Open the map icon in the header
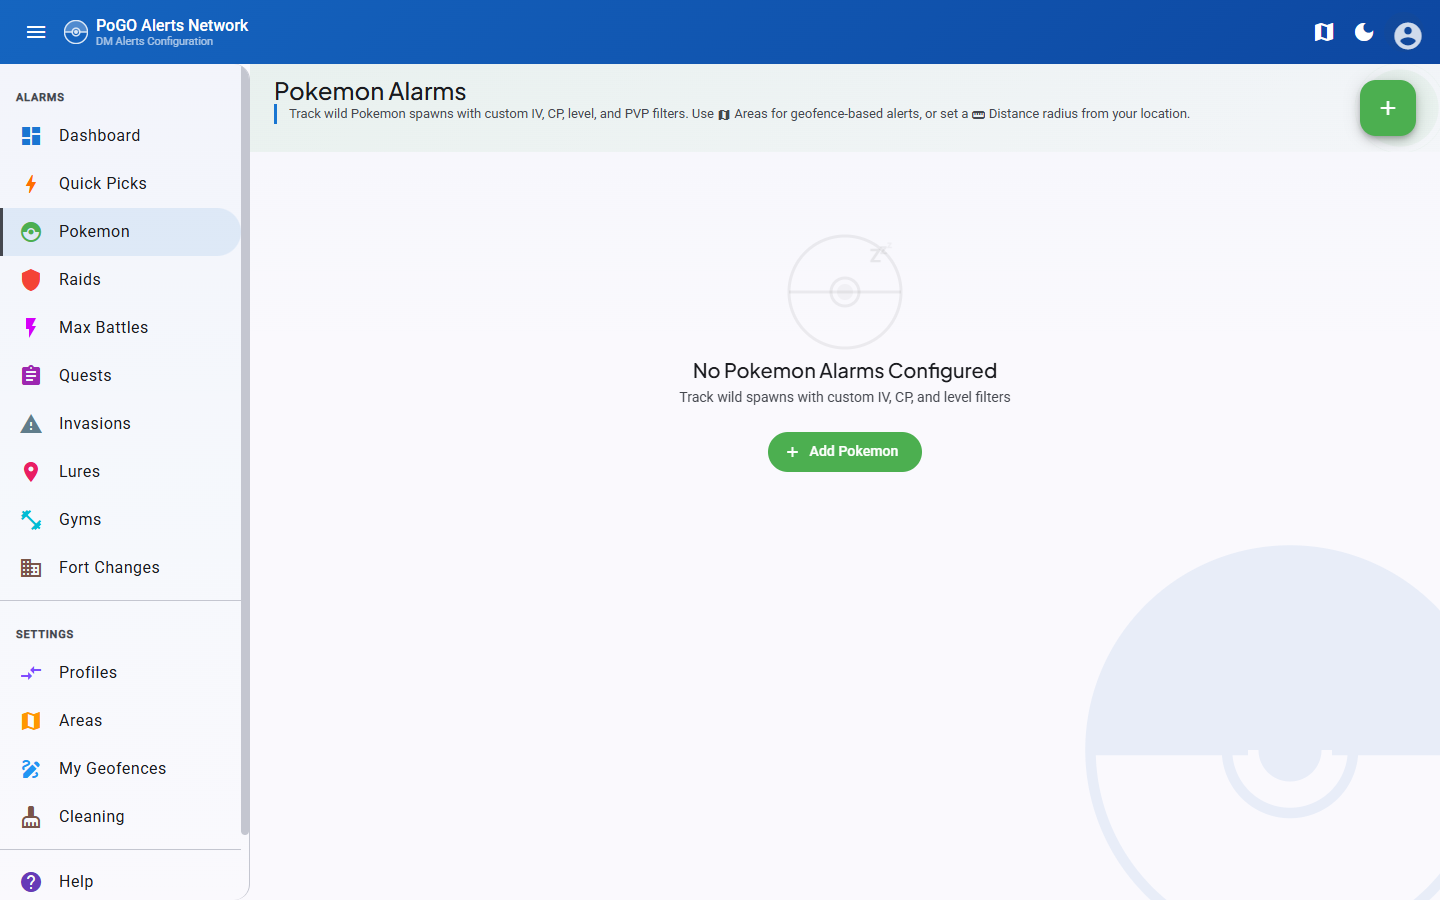This screenshot has height=900, width=1440. point(1324,32)
